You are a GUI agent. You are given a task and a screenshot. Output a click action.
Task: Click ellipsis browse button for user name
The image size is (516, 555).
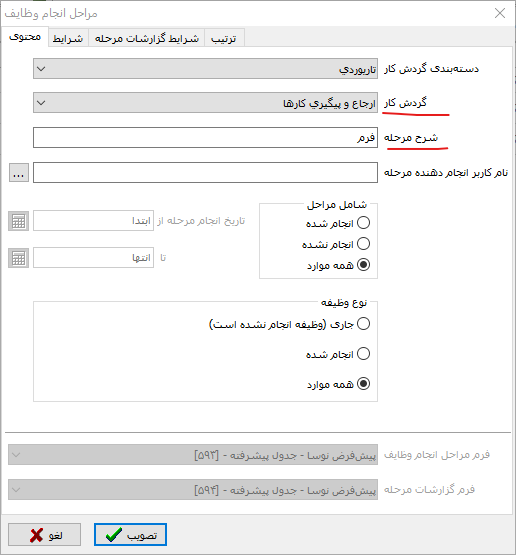click(x=19, y=173)
